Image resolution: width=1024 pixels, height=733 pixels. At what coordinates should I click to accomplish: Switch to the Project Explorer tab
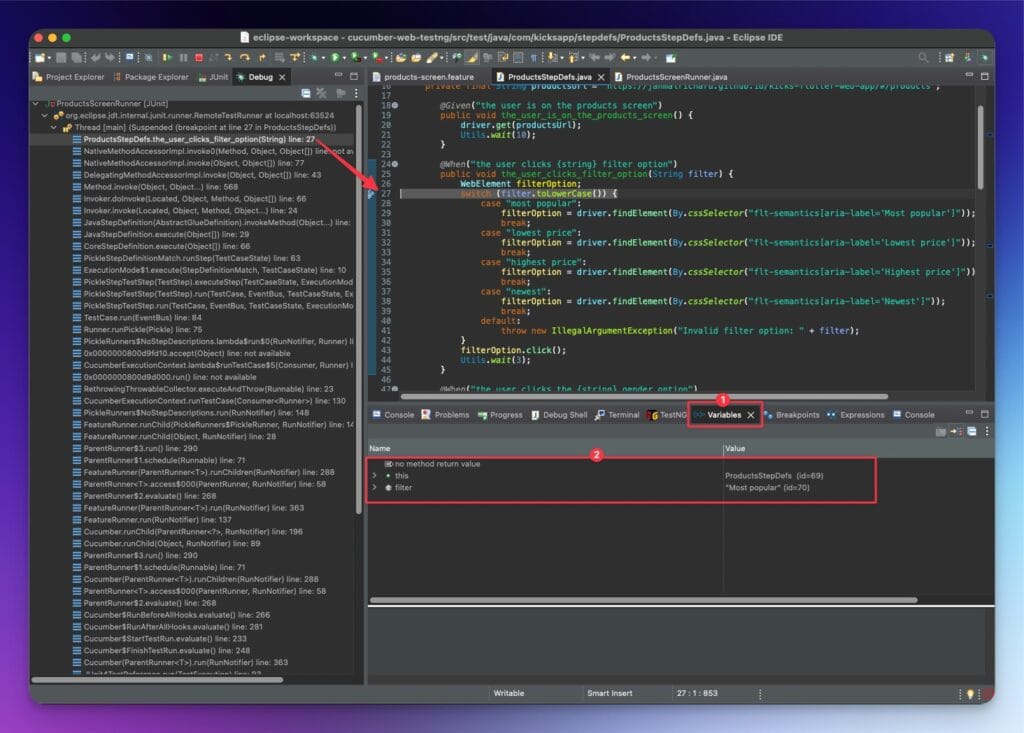click(x=68, y=76)
